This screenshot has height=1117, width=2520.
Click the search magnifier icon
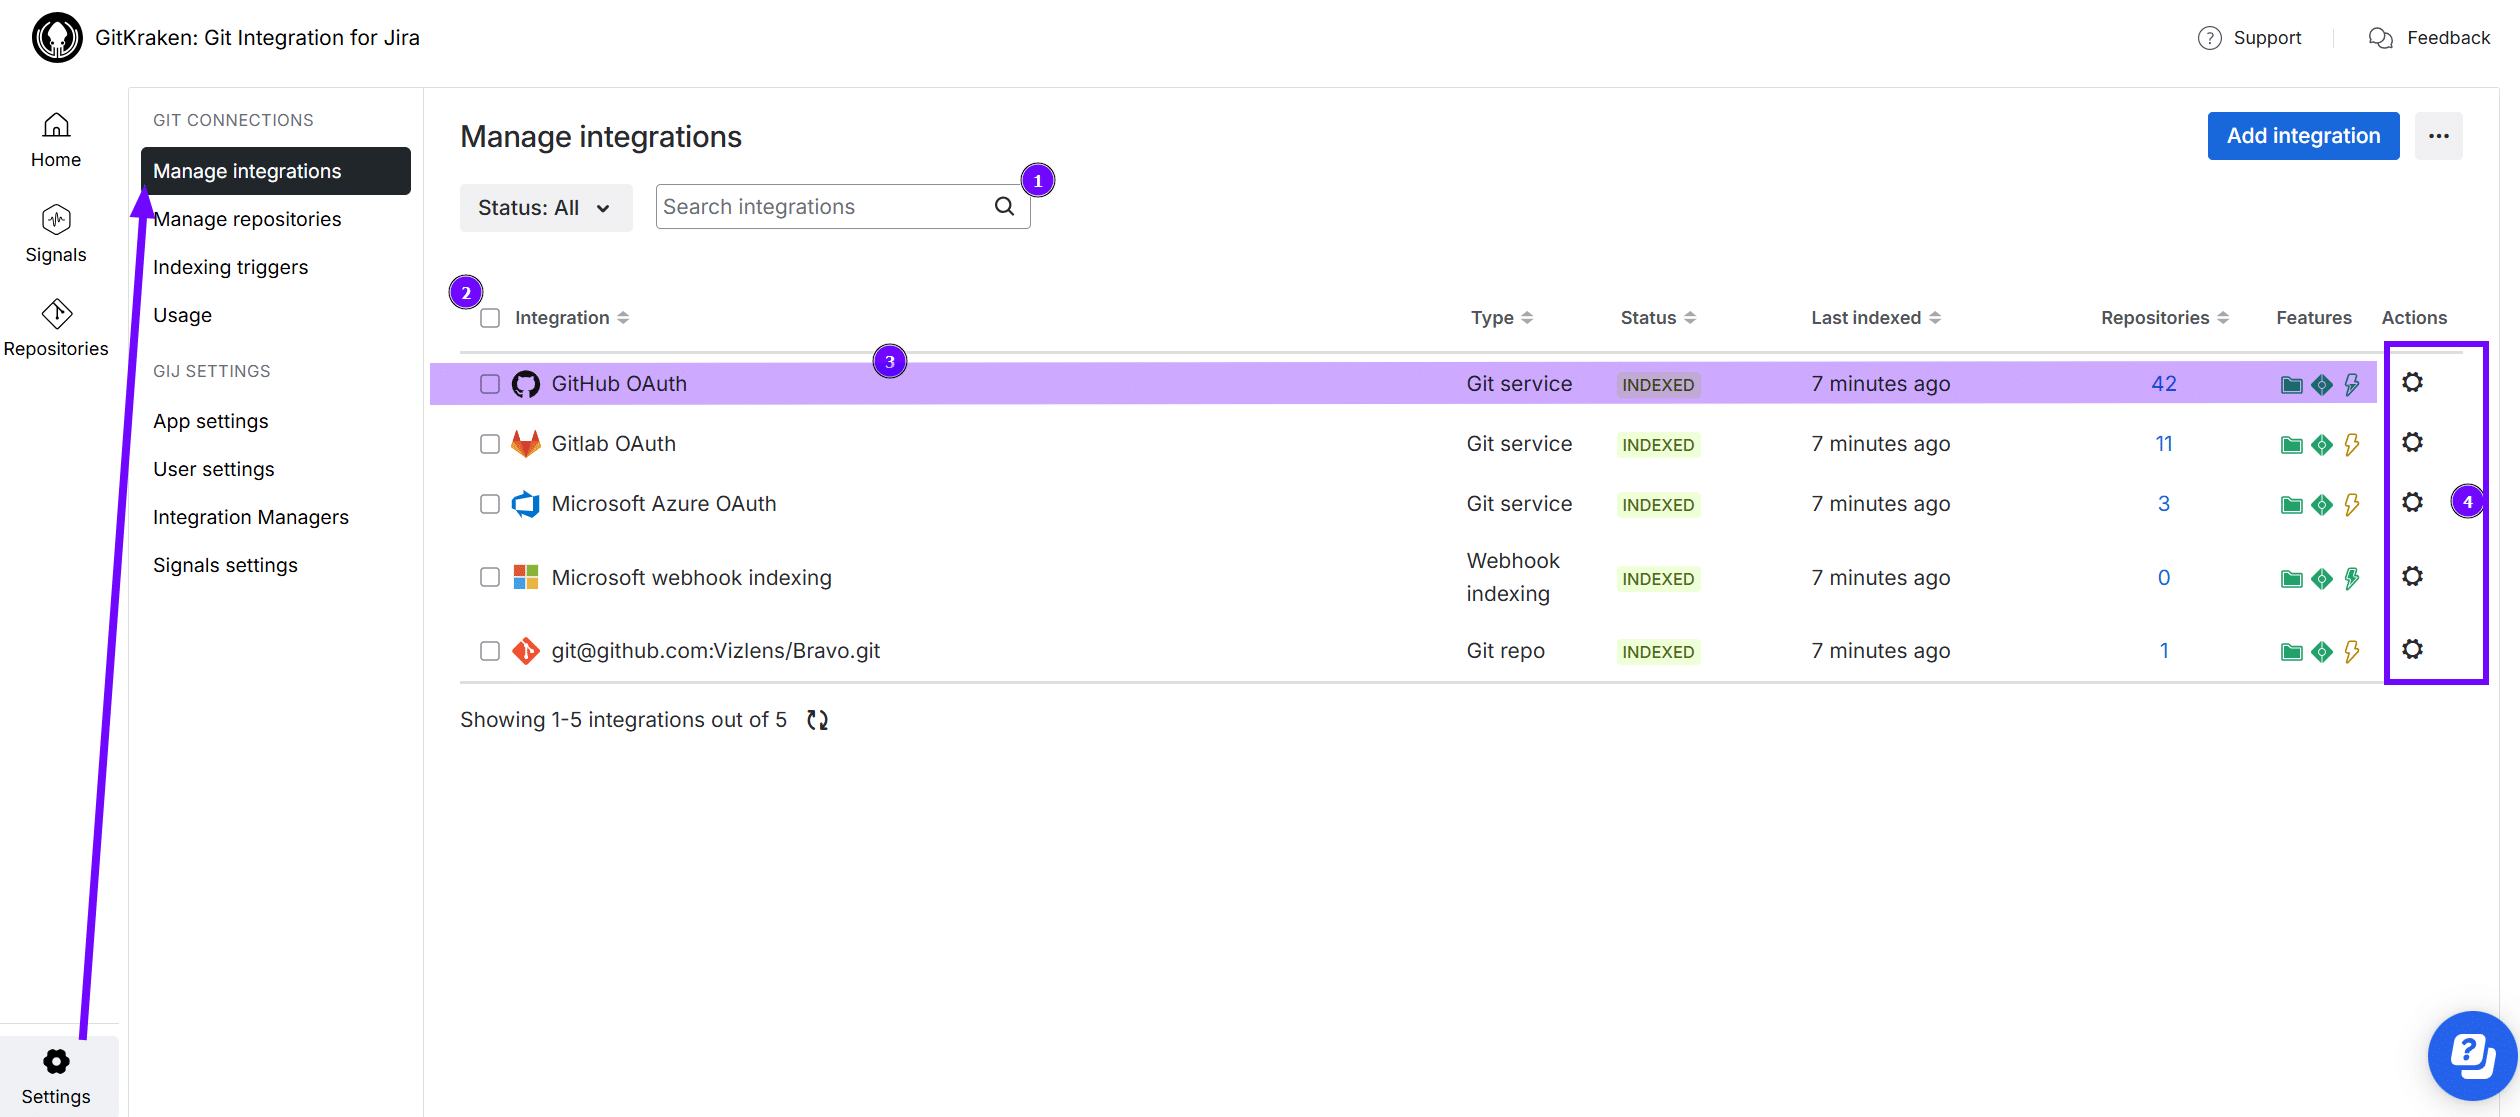click(1004, 207)
